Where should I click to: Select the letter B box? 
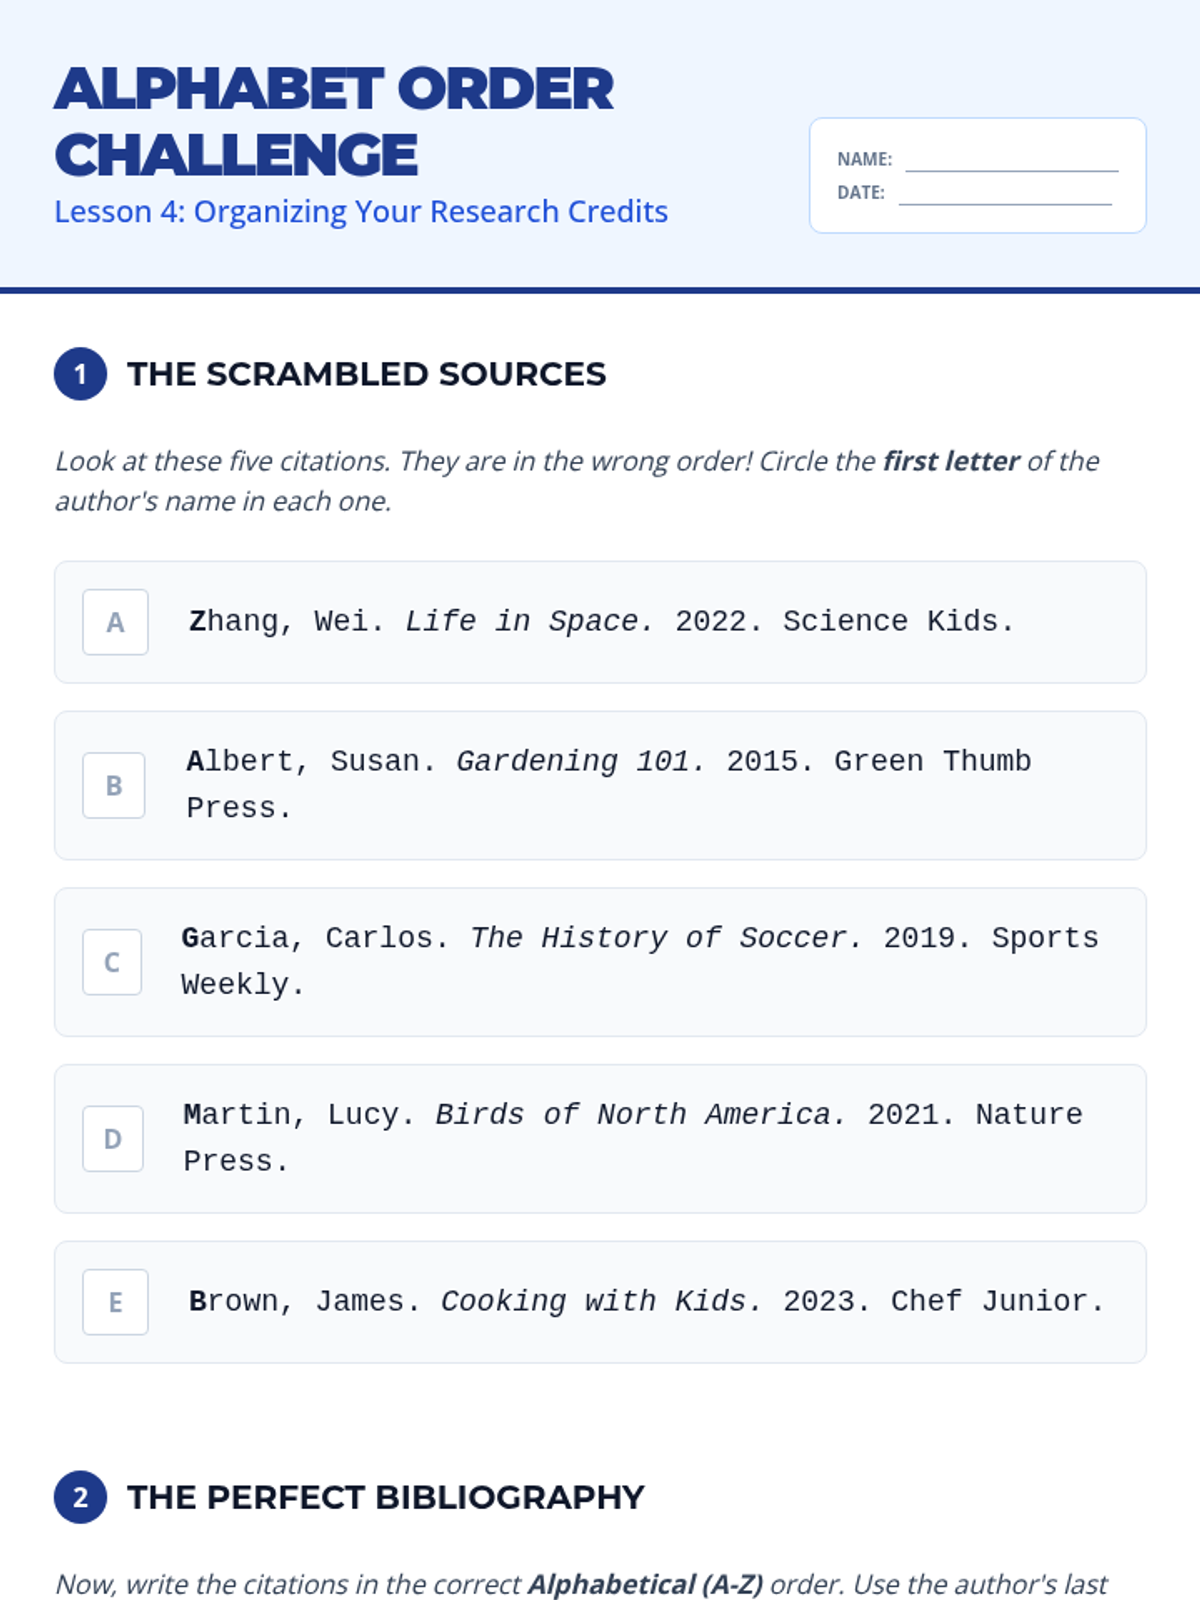(114, 786)
